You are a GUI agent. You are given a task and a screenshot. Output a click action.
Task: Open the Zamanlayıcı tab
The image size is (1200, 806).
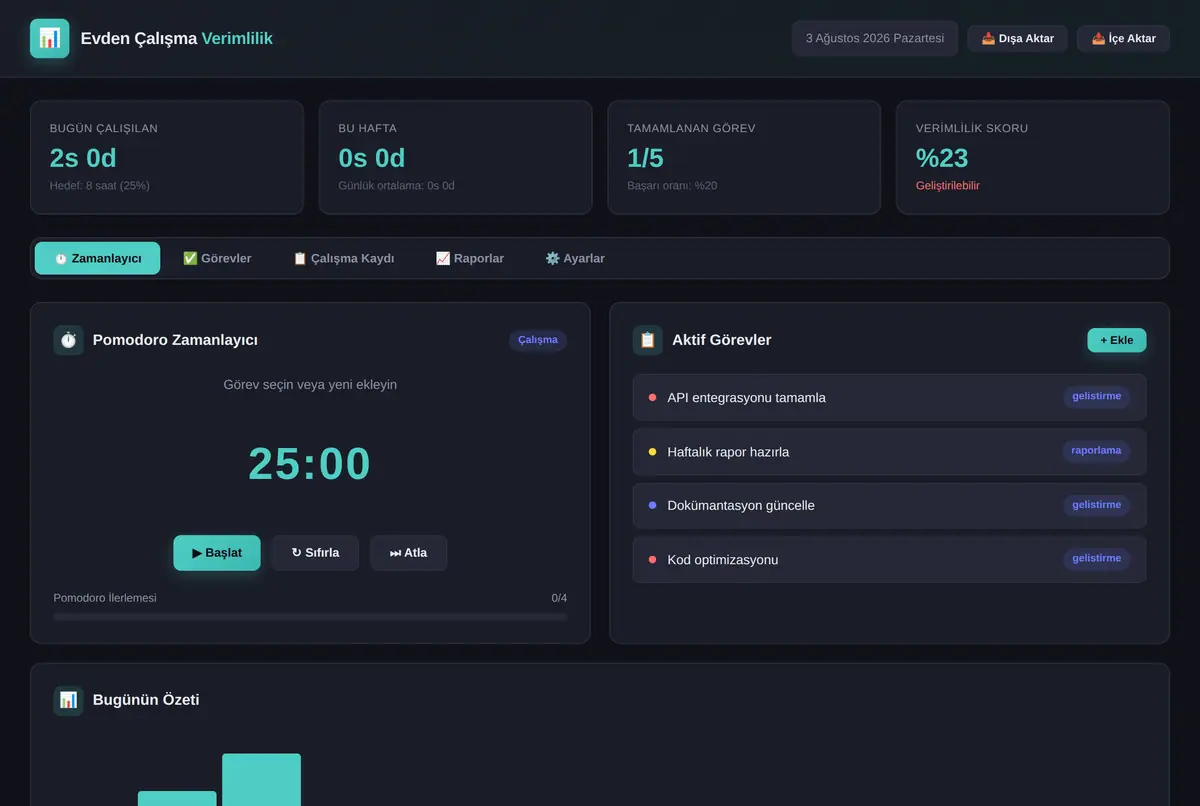click(97, 258)
